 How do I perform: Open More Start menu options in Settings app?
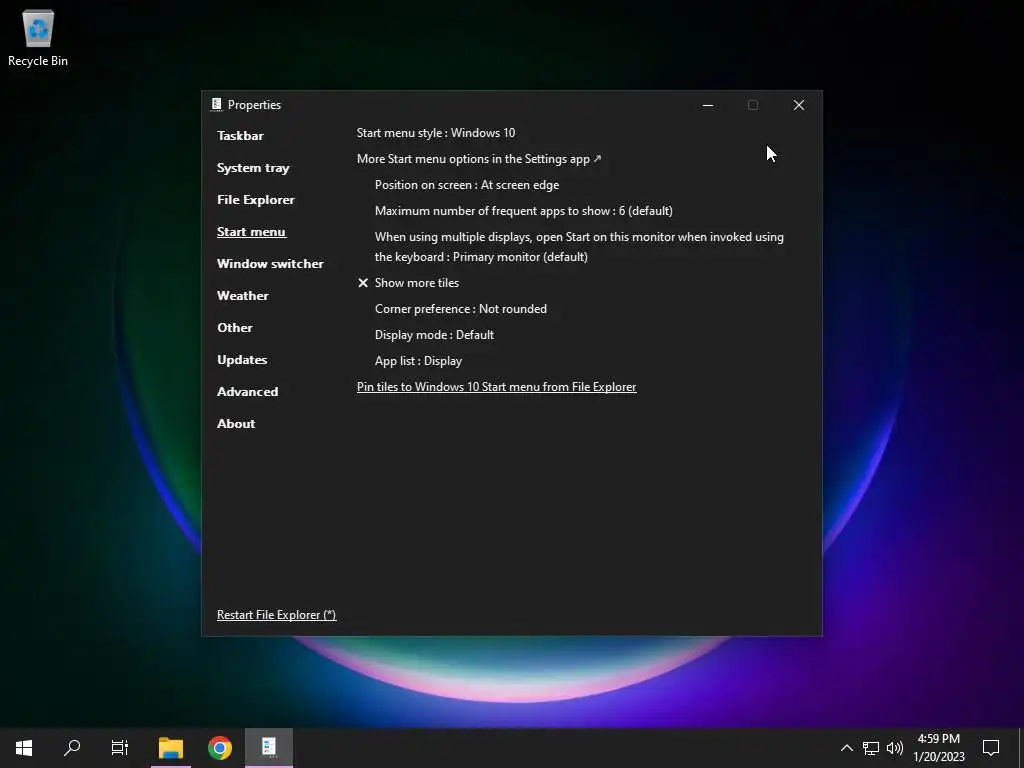479,159
